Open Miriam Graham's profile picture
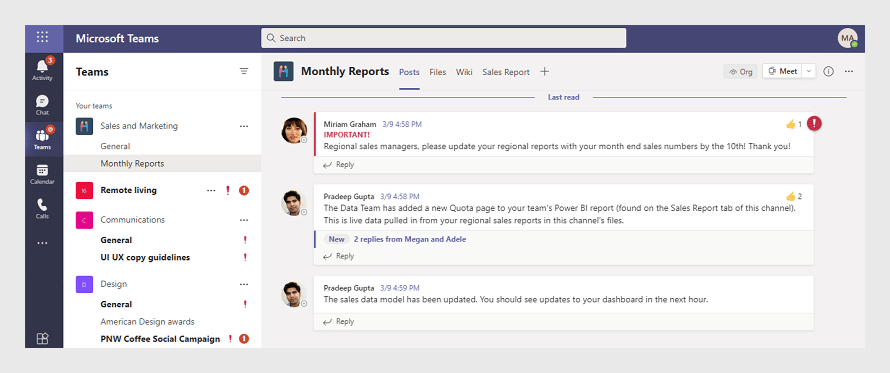890x373 pixels. pos(294,131)
